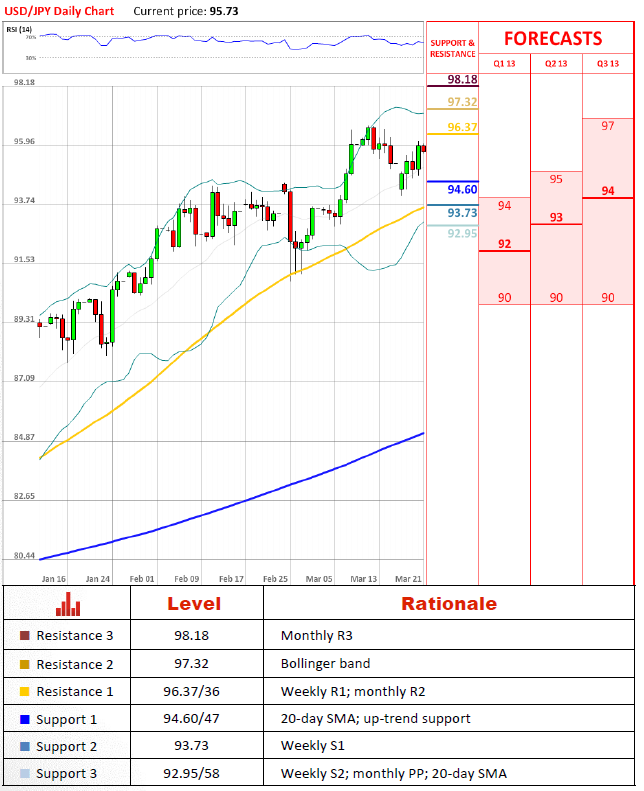
Task: Click the Support 3 light blue swatch
Action: click(25, 773)
